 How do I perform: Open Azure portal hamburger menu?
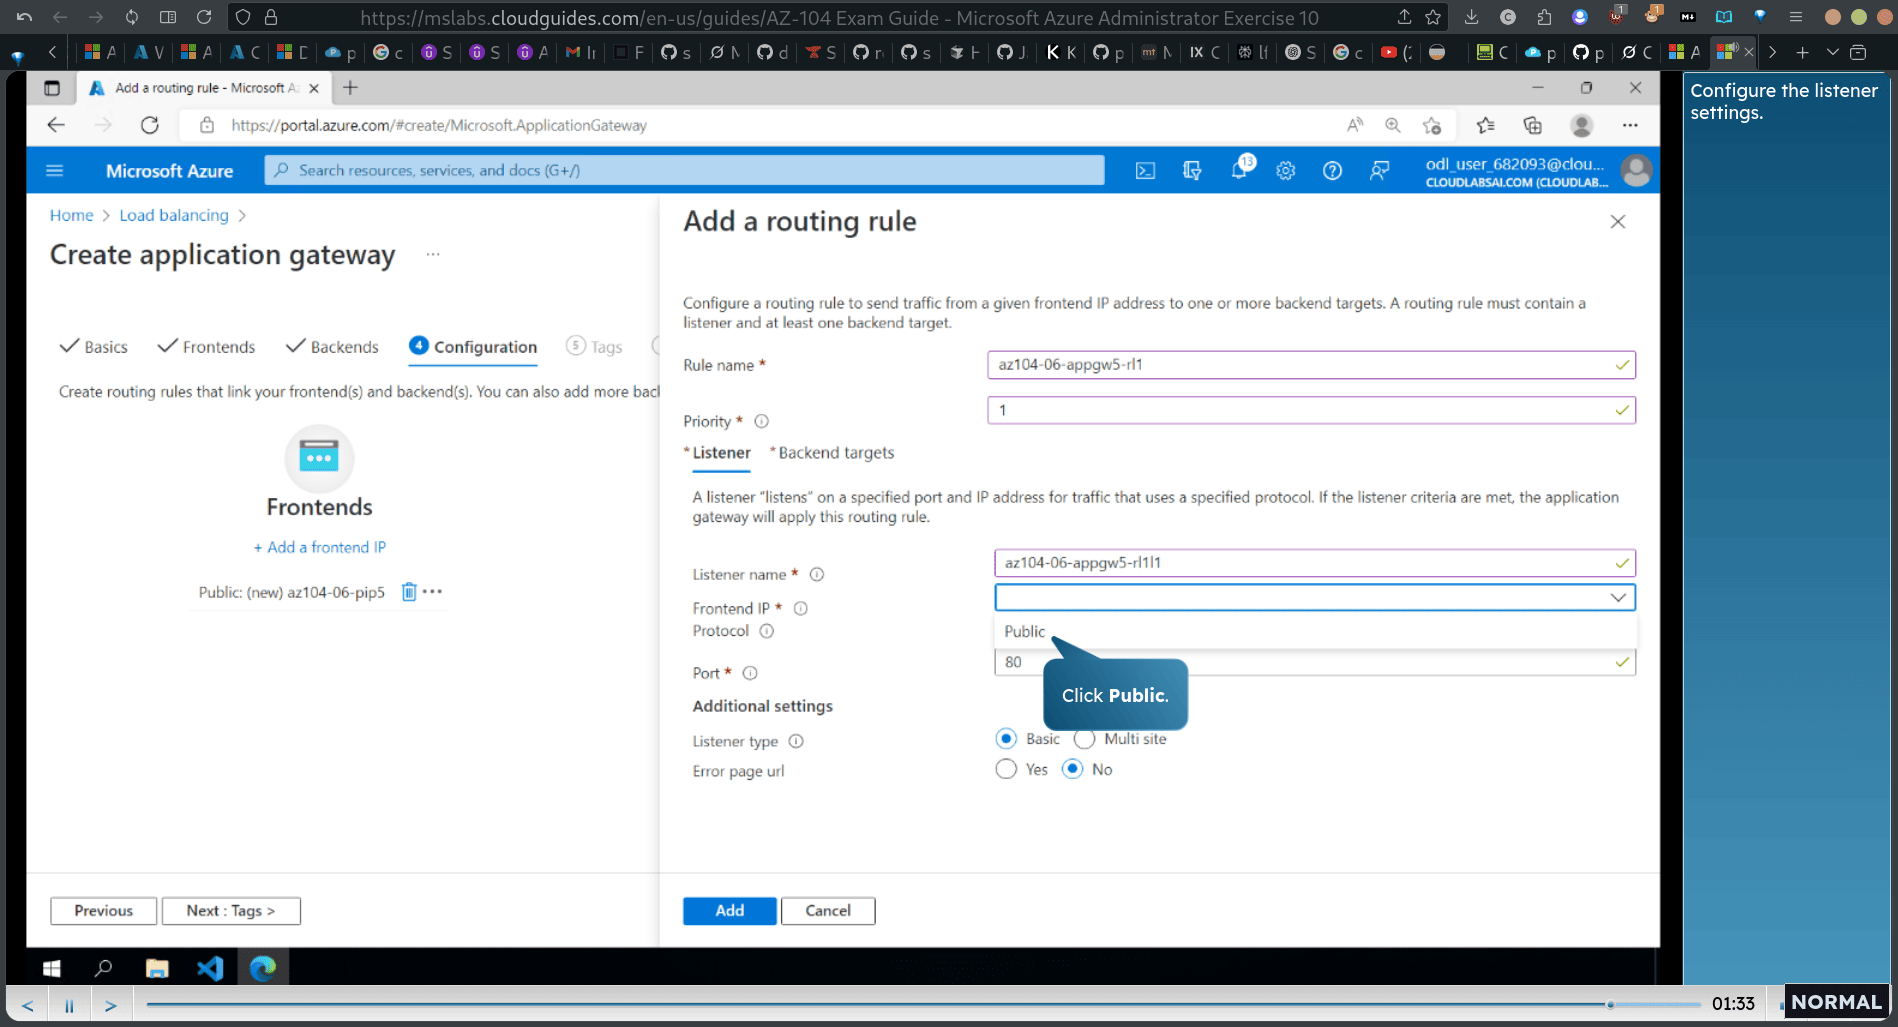pos(55,171)
